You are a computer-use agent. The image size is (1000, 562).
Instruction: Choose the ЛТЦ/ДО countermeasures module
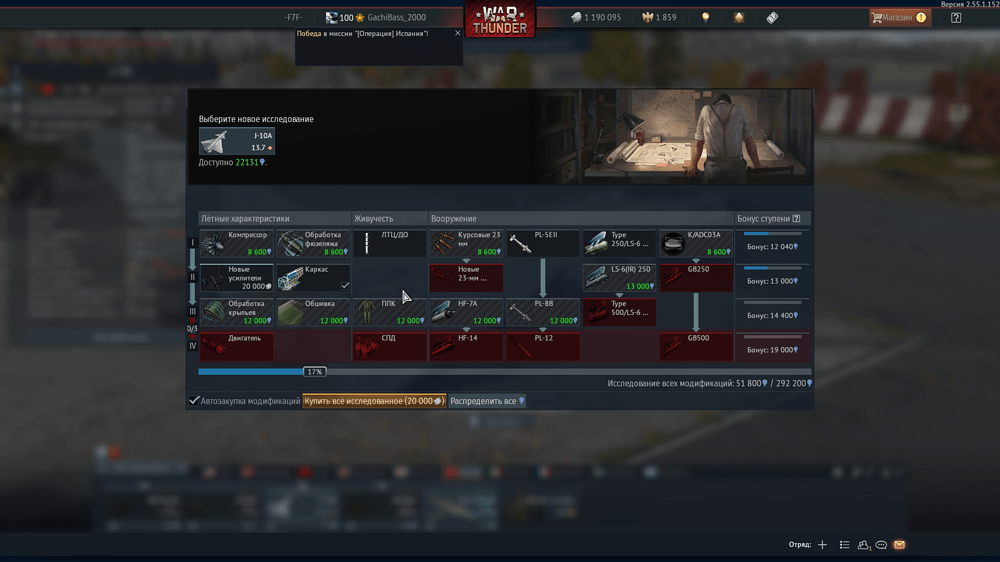390,243
